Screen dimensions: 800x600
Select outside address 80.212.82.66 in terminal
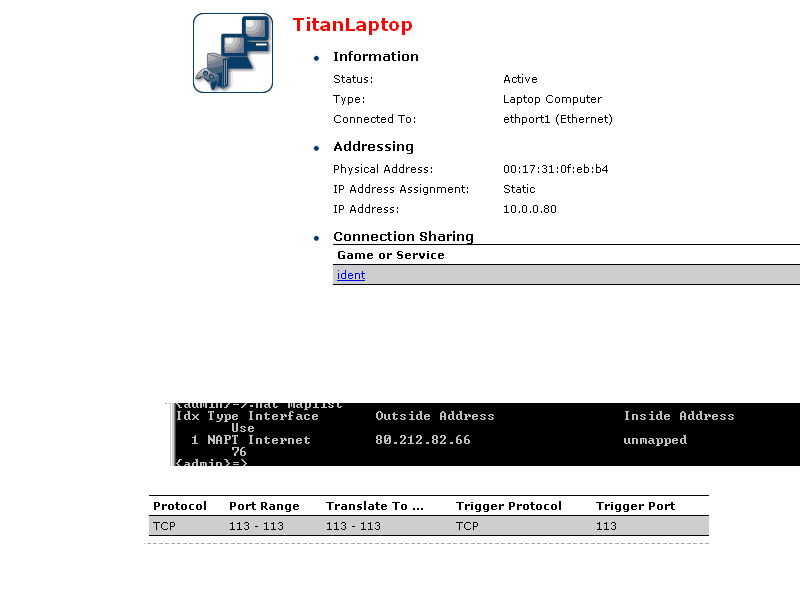[423, 440]
